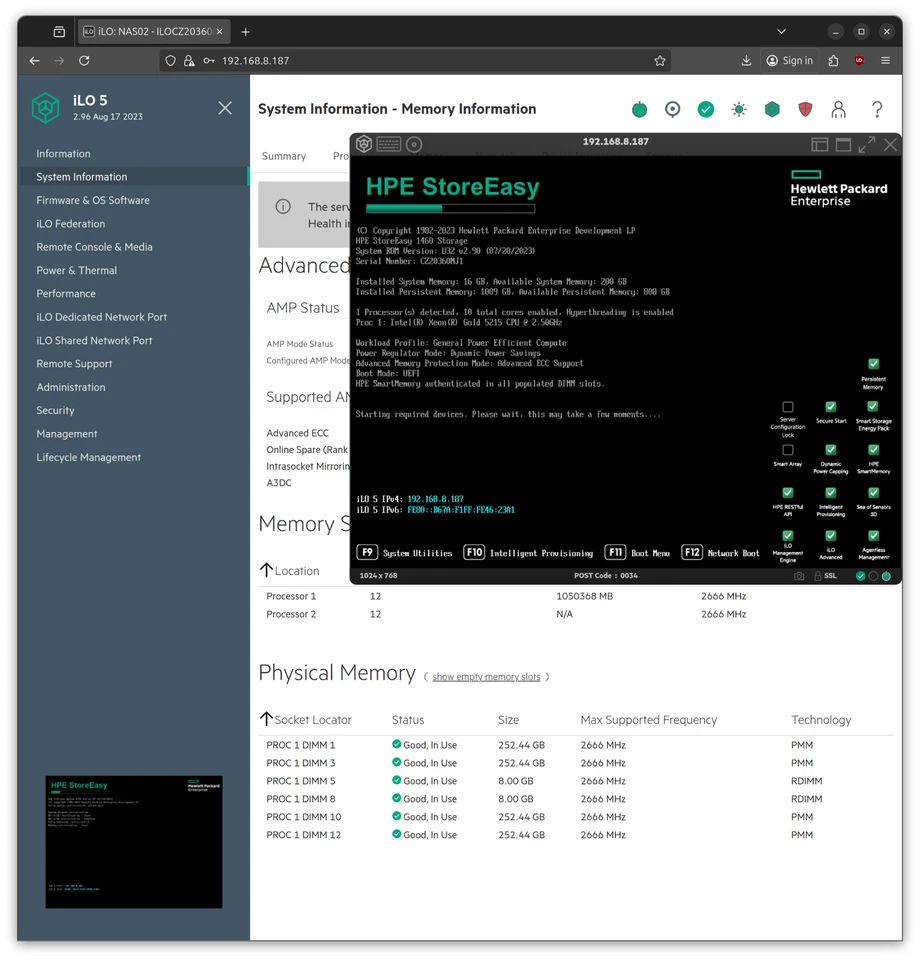Click show empty memory slots link
The image size is (920, 960).
coord(486,677)
